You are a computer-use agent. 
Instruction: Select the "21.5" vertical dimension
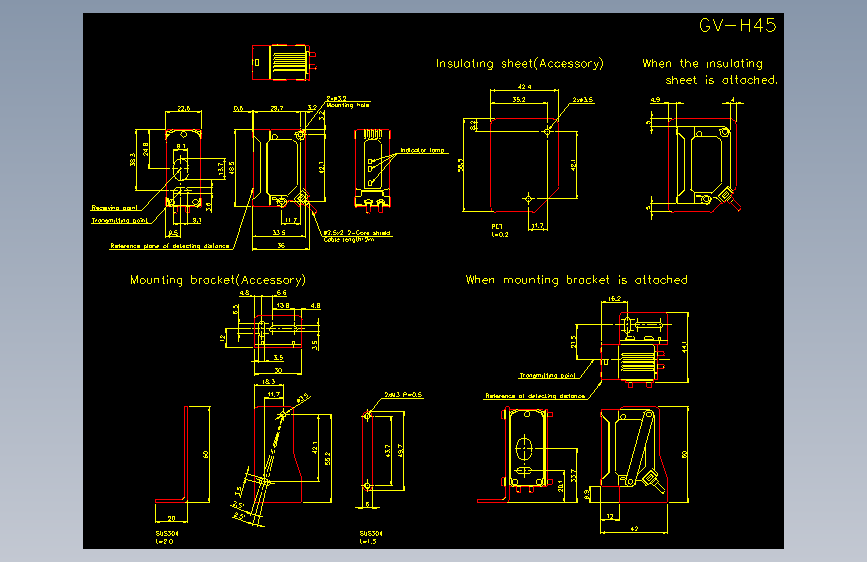(573, 341)
